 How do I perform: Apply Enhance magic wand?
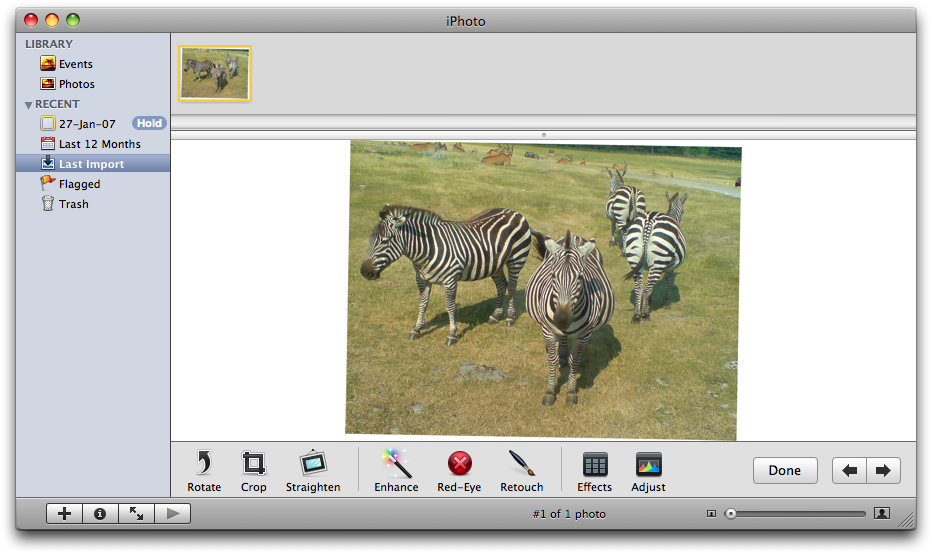click(396, 463)
